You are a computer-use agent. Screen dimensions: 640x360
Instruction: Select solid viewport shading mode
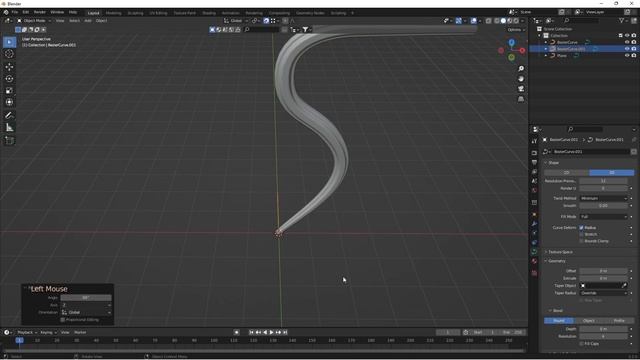coord(503,21)
